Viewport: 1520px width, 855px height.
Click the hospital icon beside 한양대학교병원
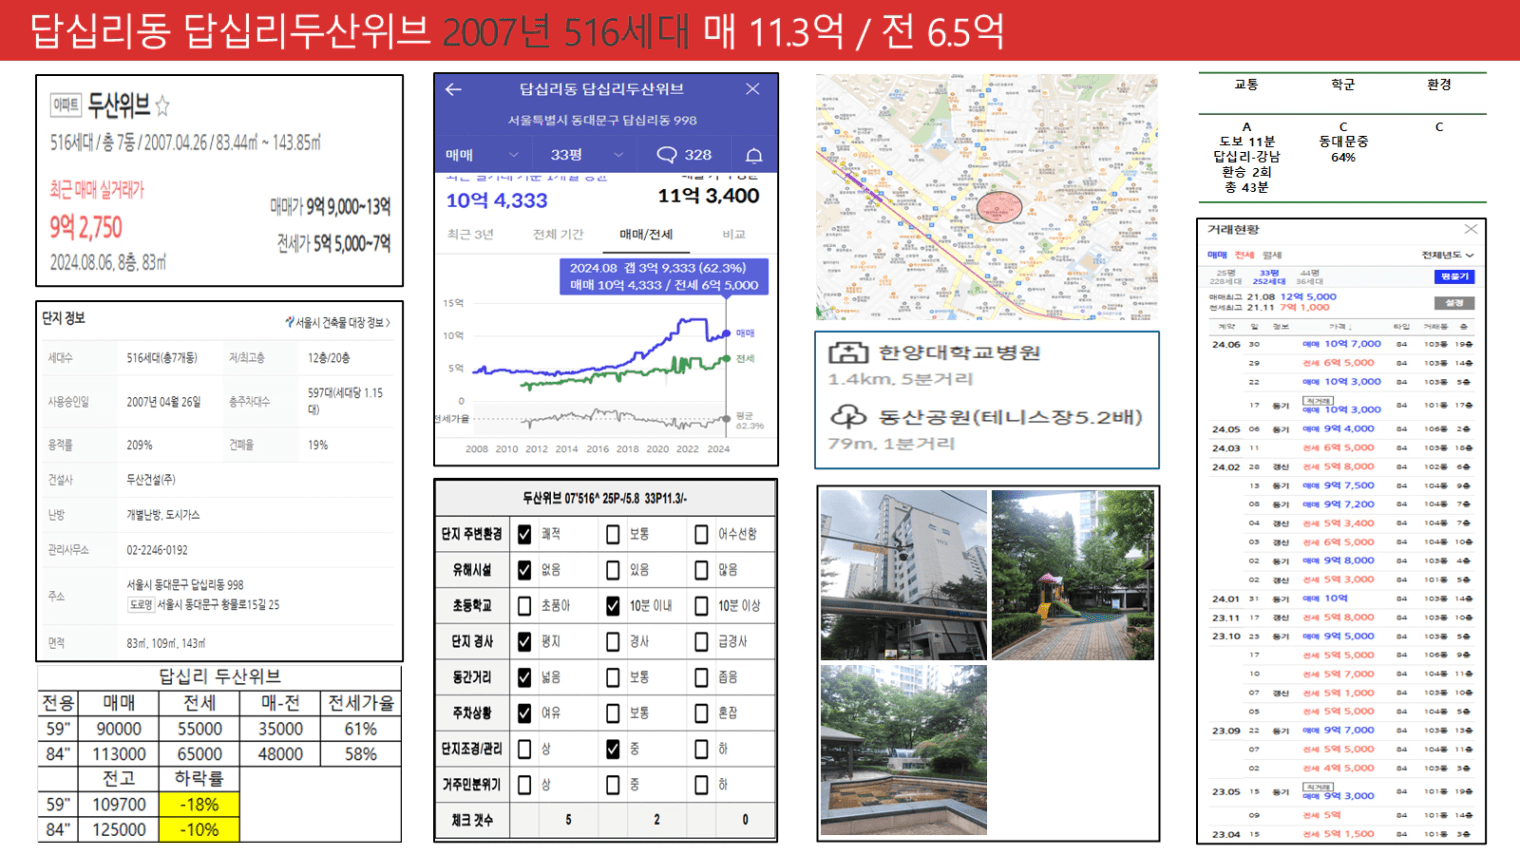848,352
